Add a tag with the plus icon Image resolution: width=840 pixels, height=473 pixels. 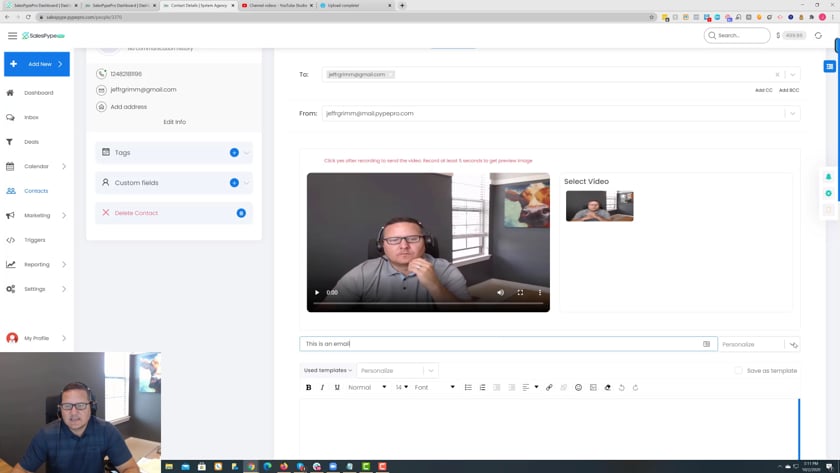(234, 153)
